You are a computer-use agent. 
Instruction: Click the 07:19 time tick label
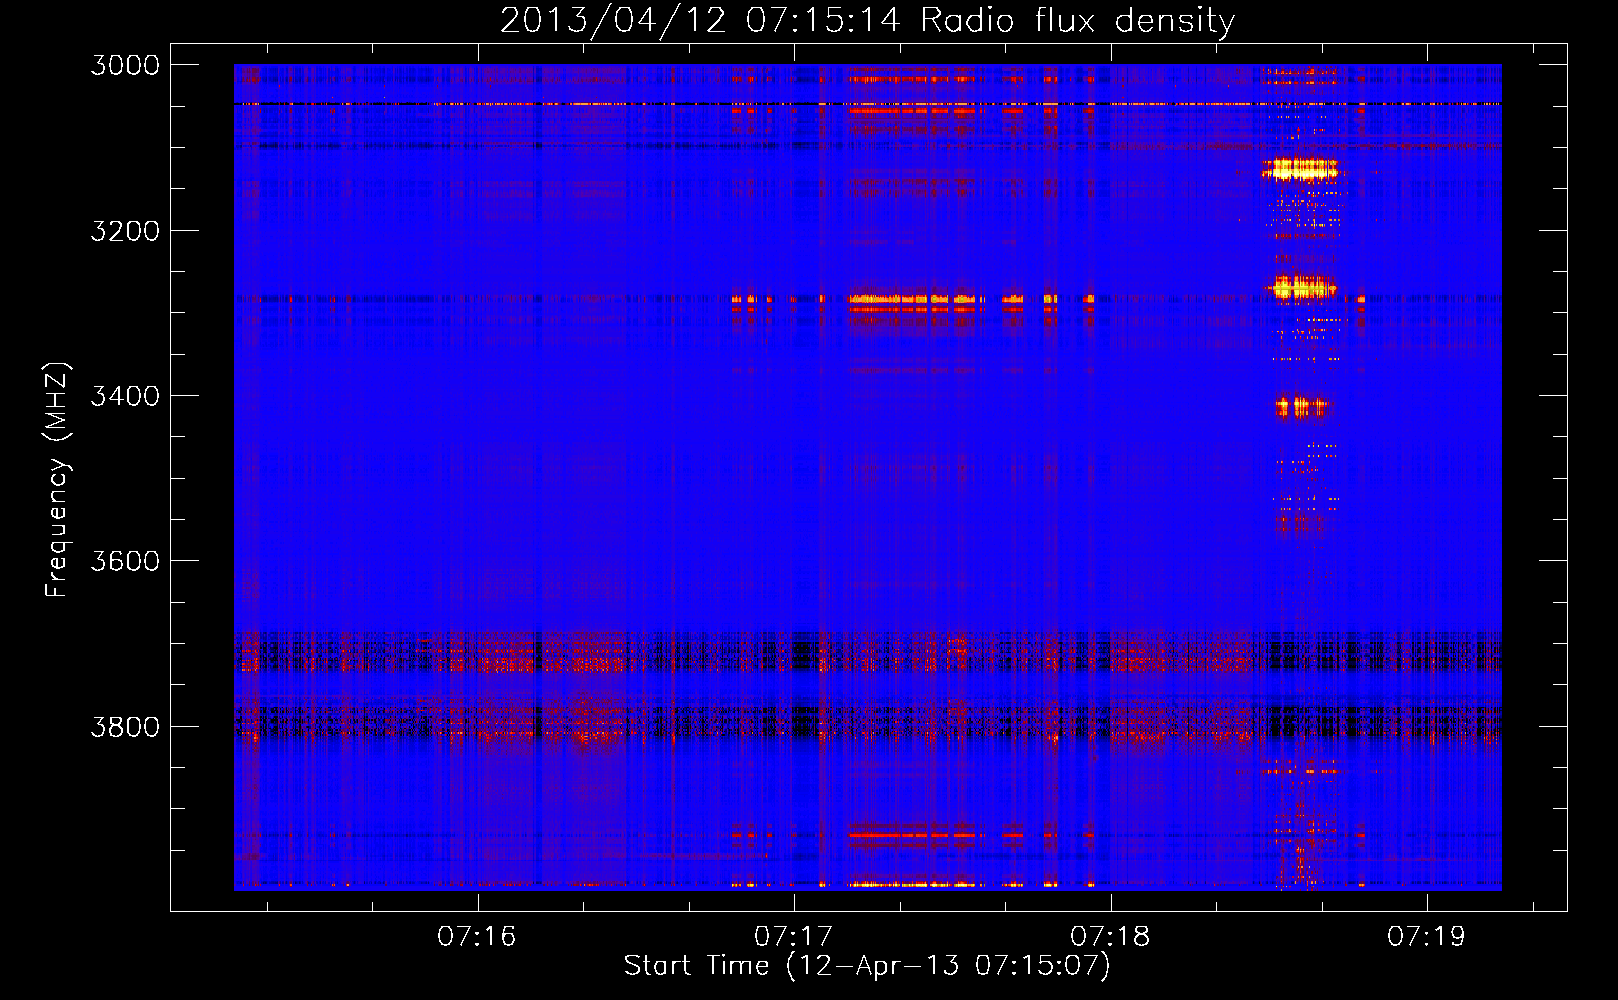tap(1426, 936)
